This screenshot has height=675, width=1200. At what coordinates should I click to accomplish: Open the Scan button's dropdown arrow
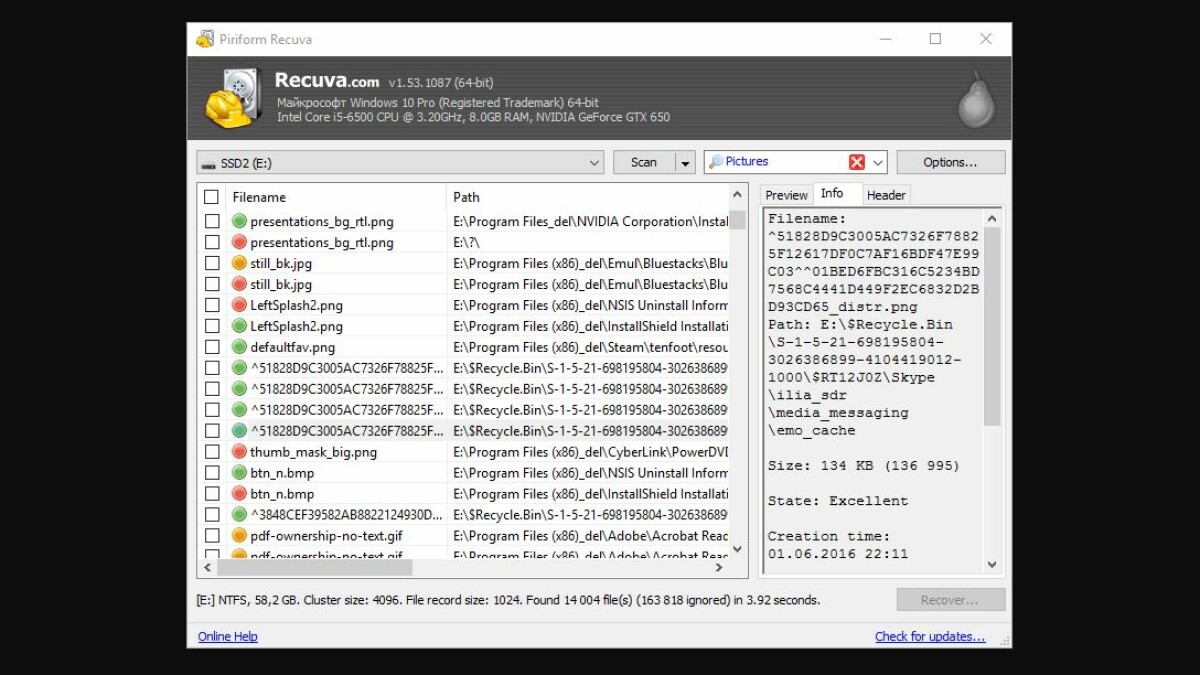[x=685, y=162]
